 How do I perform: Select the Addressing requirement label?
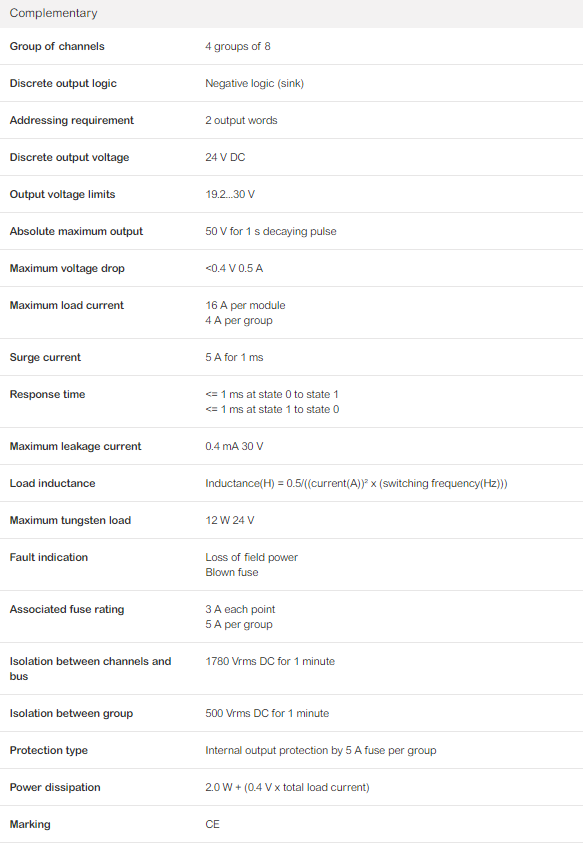click(71, 120)
